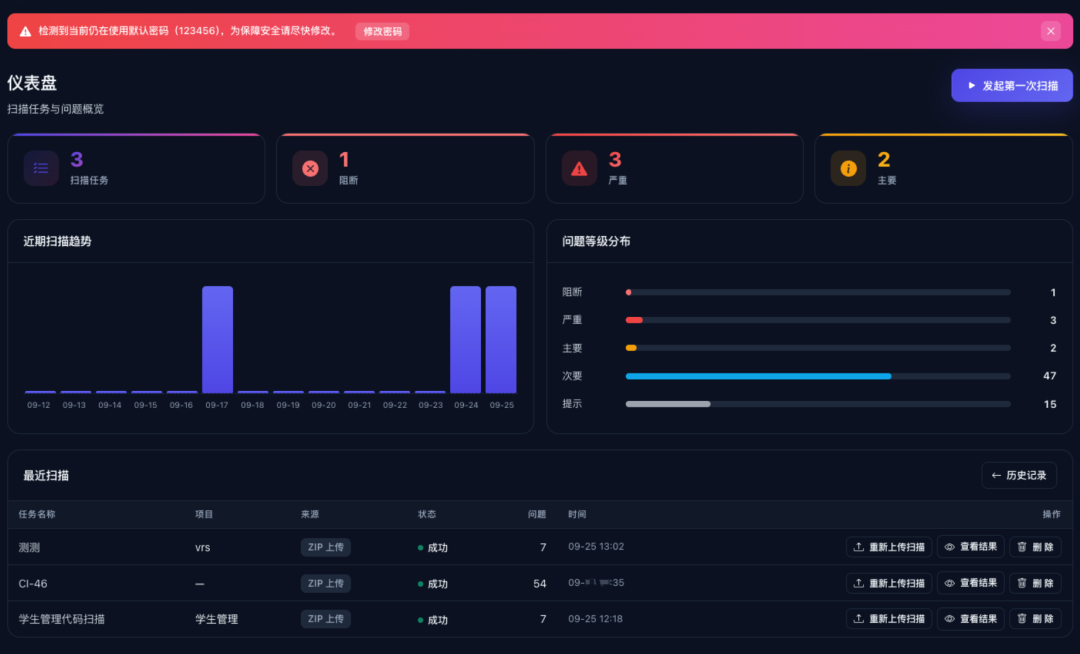The image size is (1080, 654).
Task: Click the grey 提示 distribution bar
Action: tap(667, 403)
